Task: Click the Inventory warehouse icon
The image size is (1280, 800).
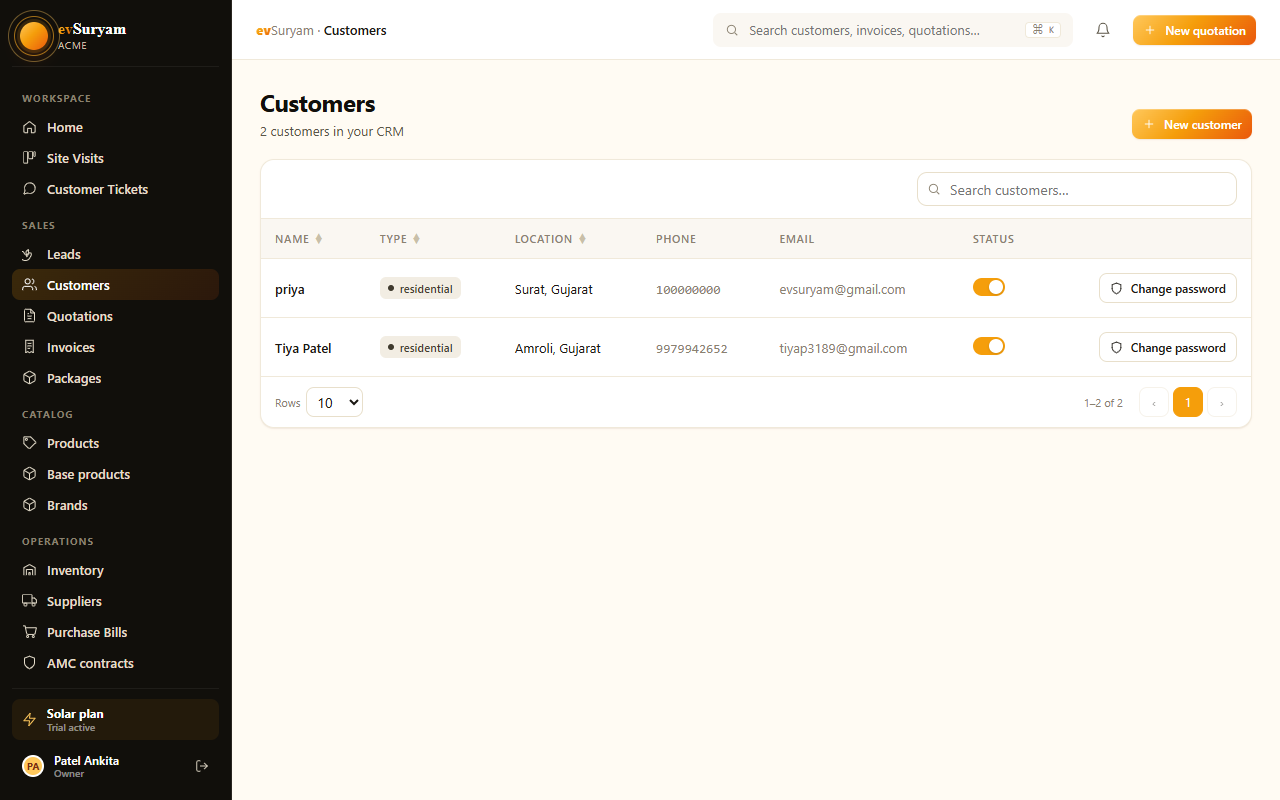Action: coord(30,570)
